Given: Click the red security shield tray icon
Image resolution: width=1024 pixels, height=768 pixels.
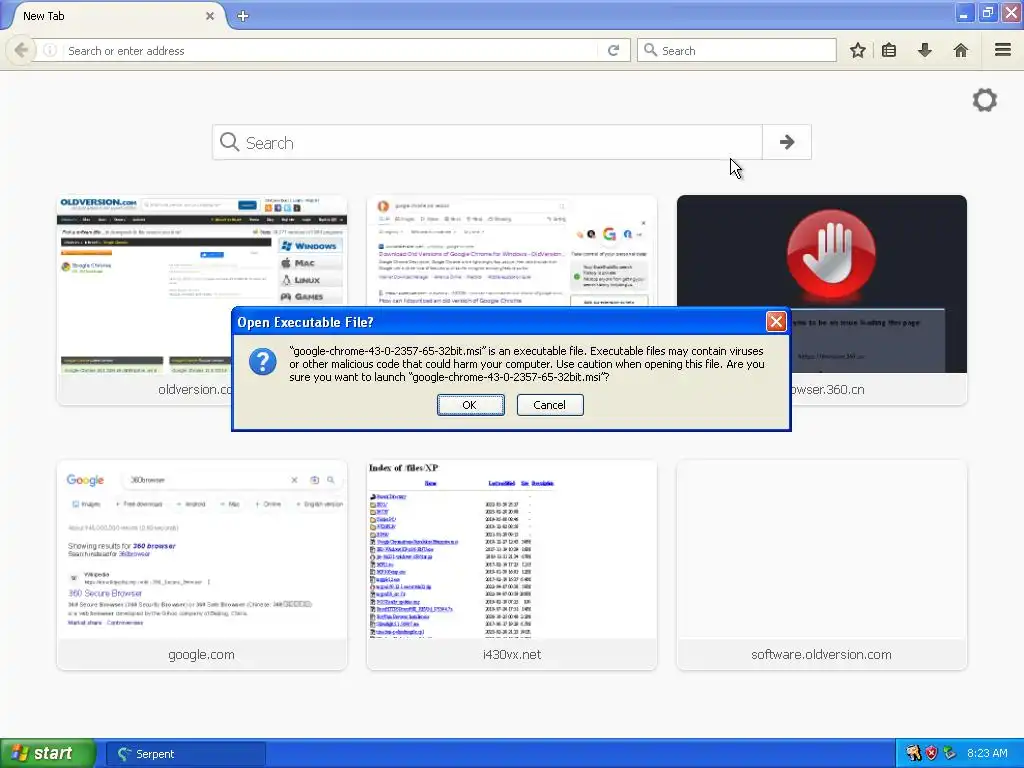Looking at the screenshot, I should pos(931,753).
